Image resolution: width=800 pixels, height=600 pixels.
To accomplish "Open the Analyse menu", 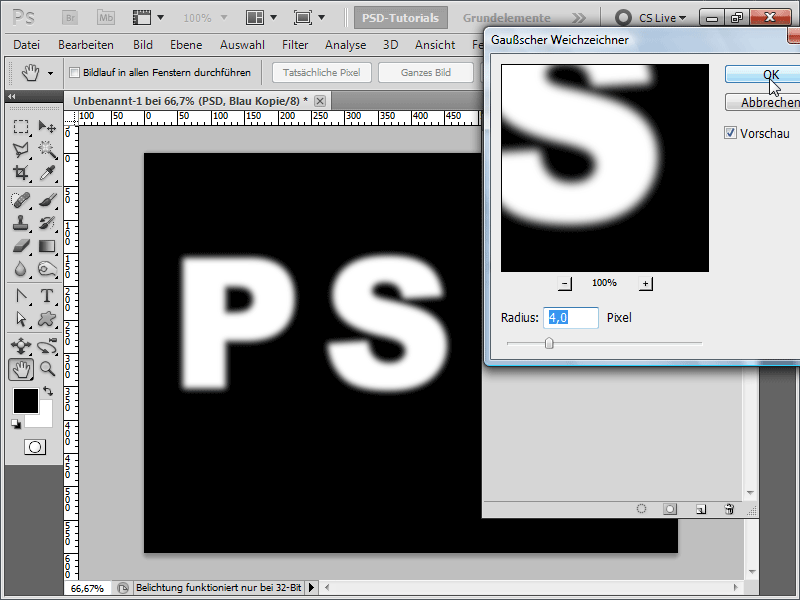I will [x=345, y=45].
